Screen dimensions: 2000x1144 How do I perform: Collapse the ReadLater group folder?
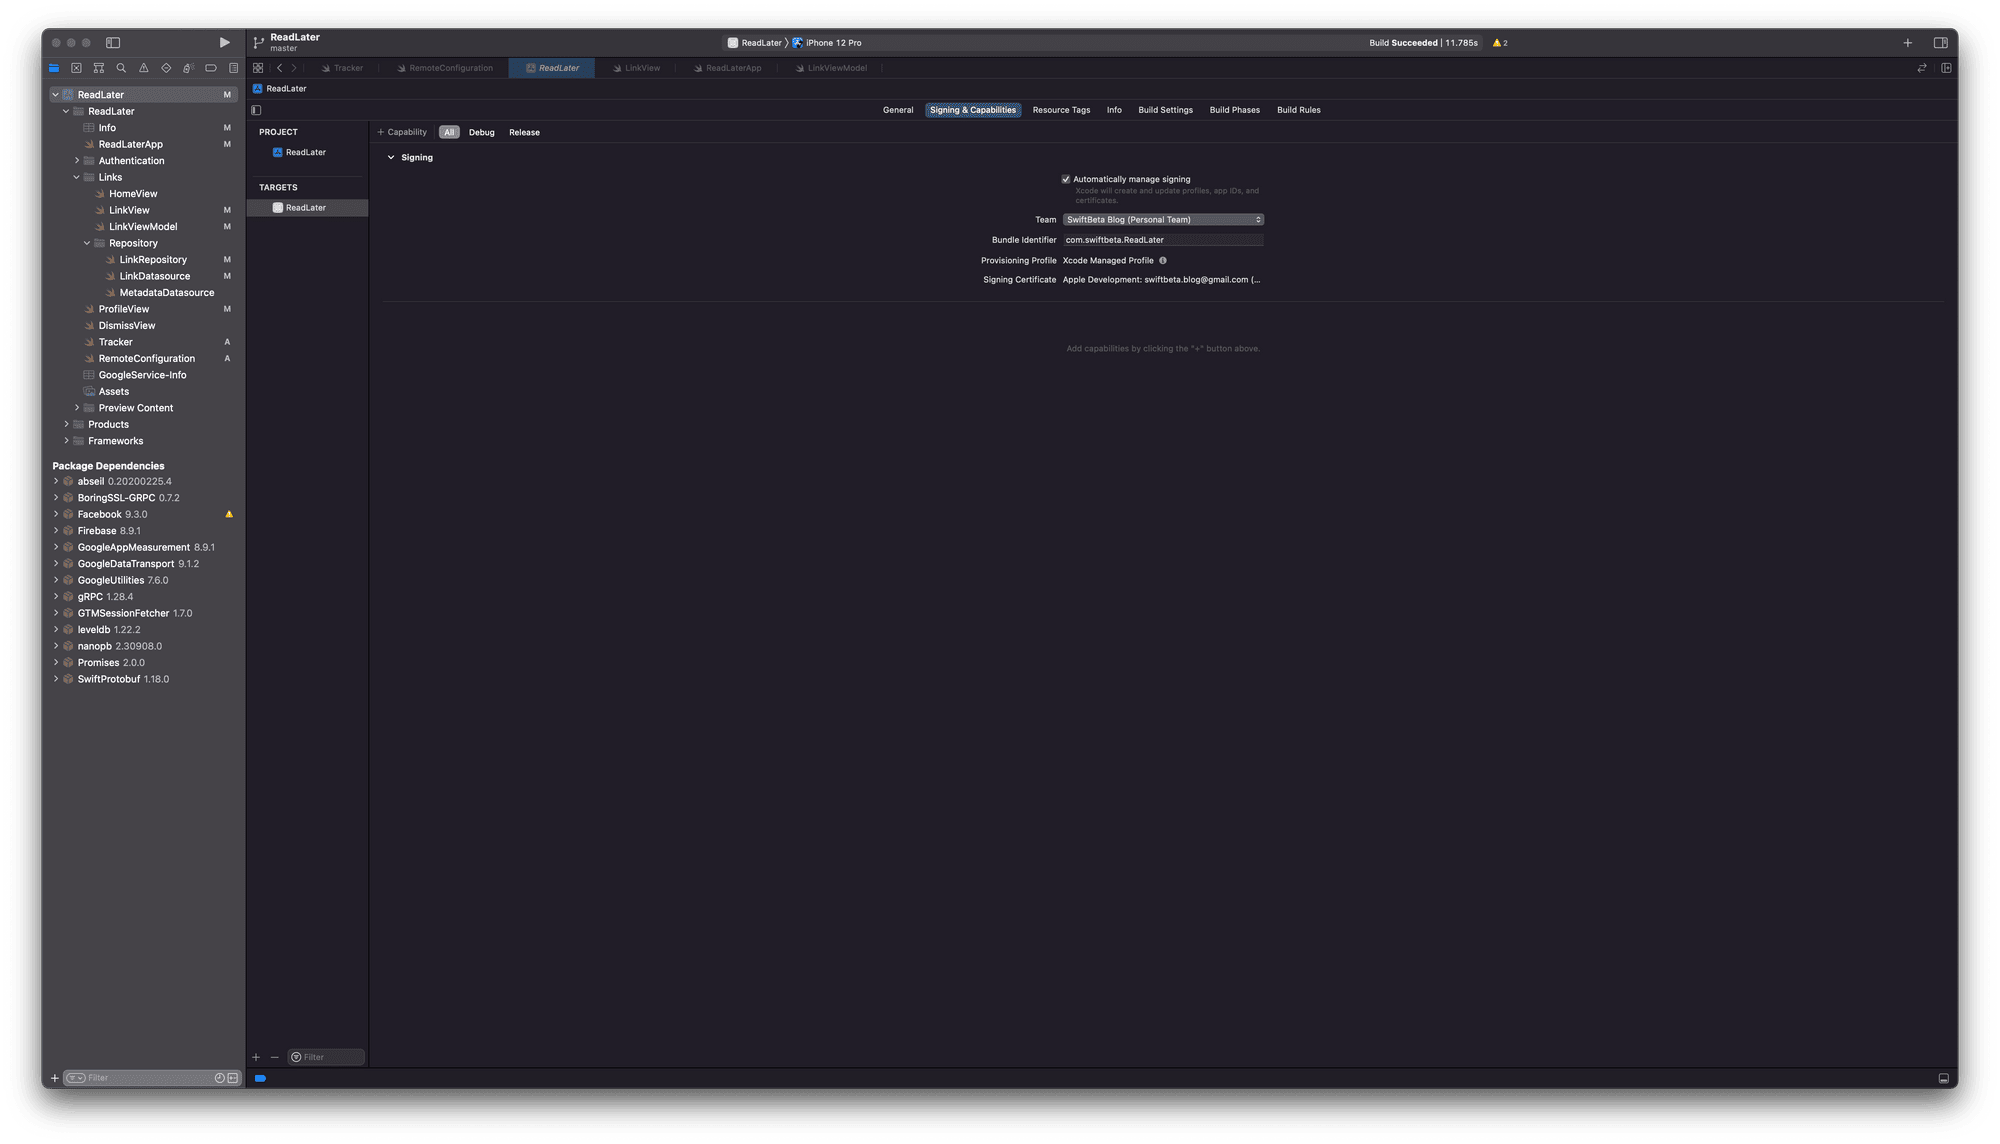point(66,111)
